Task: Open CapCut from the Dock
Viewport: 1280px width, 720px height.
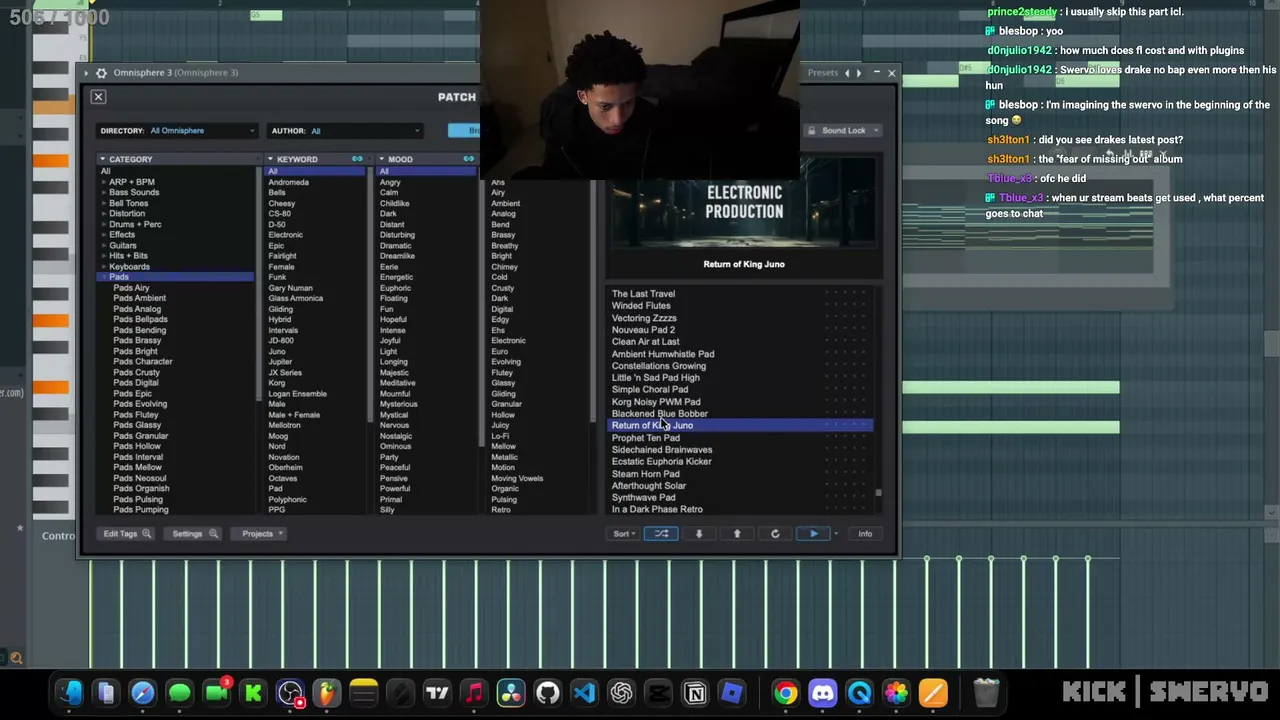Action: [658, 693]
